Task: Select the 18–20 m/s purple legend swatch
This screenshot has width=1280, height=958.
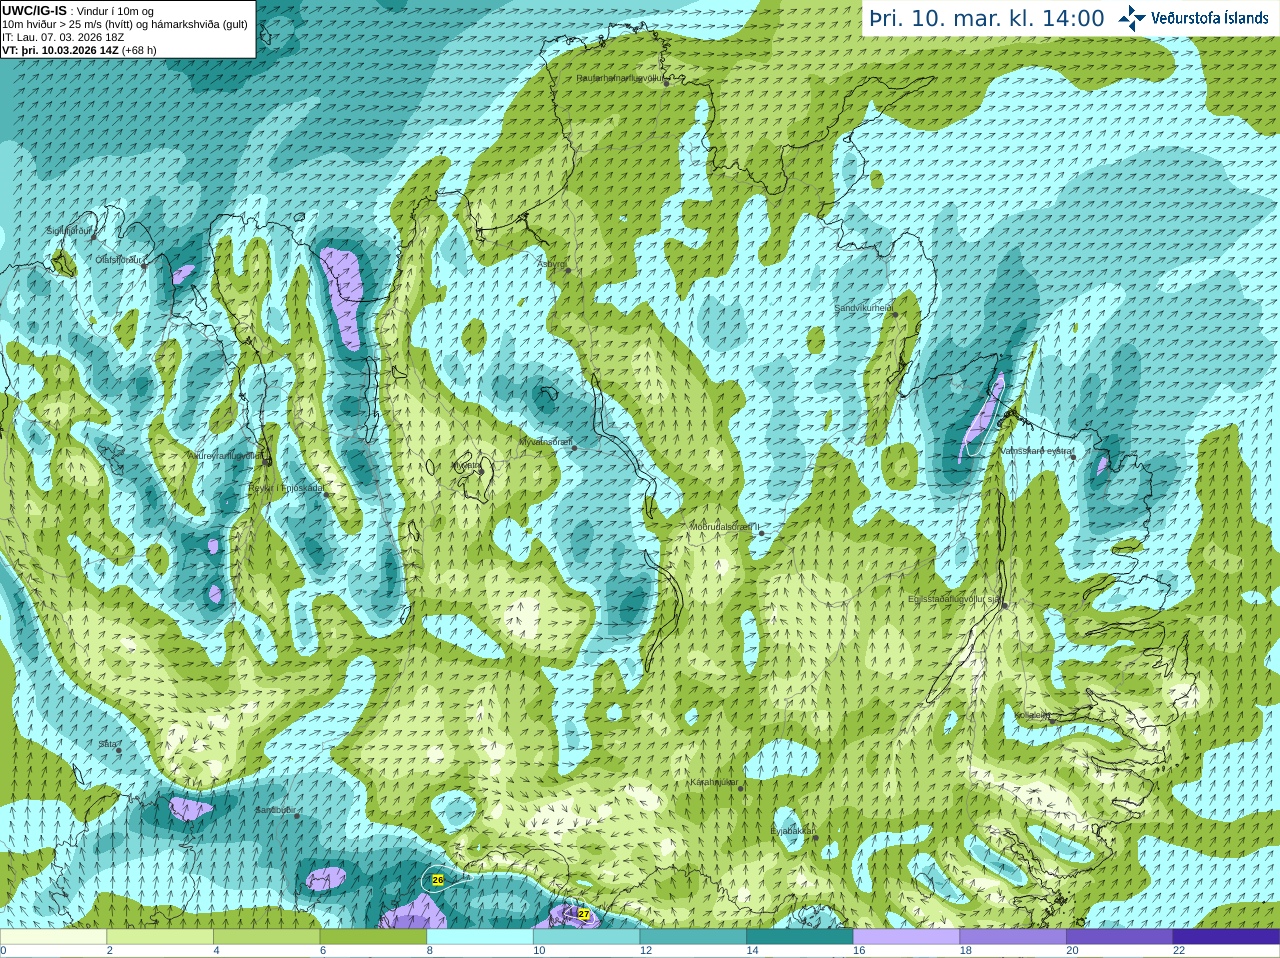Action: pyautogui.click(x=1013, y=937)
